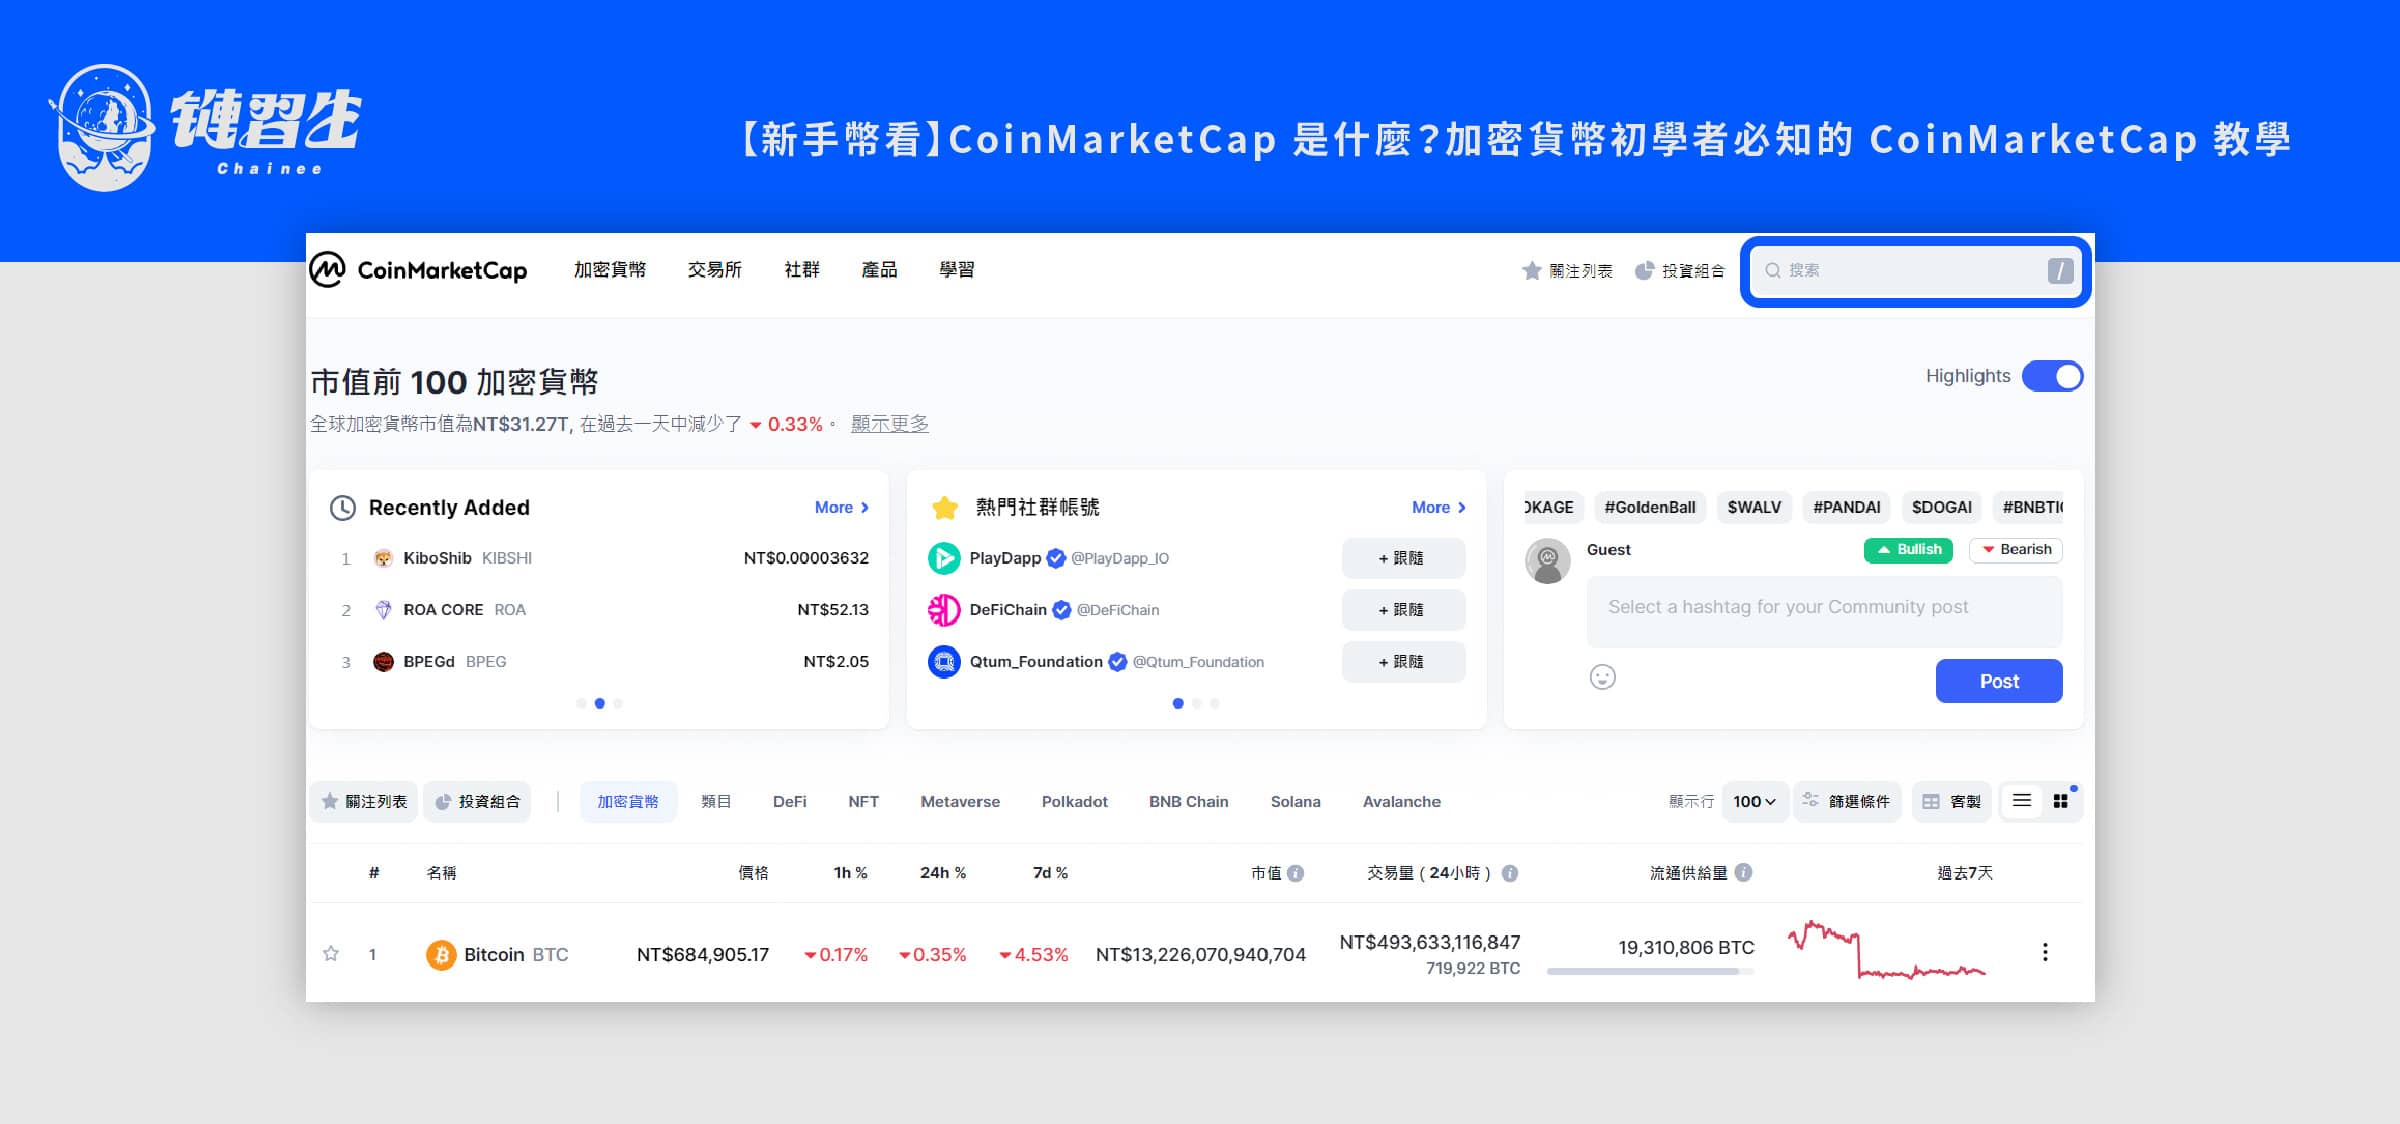Click the search input field
Screen dimensions: 2400x1124
pos(1917,271)
